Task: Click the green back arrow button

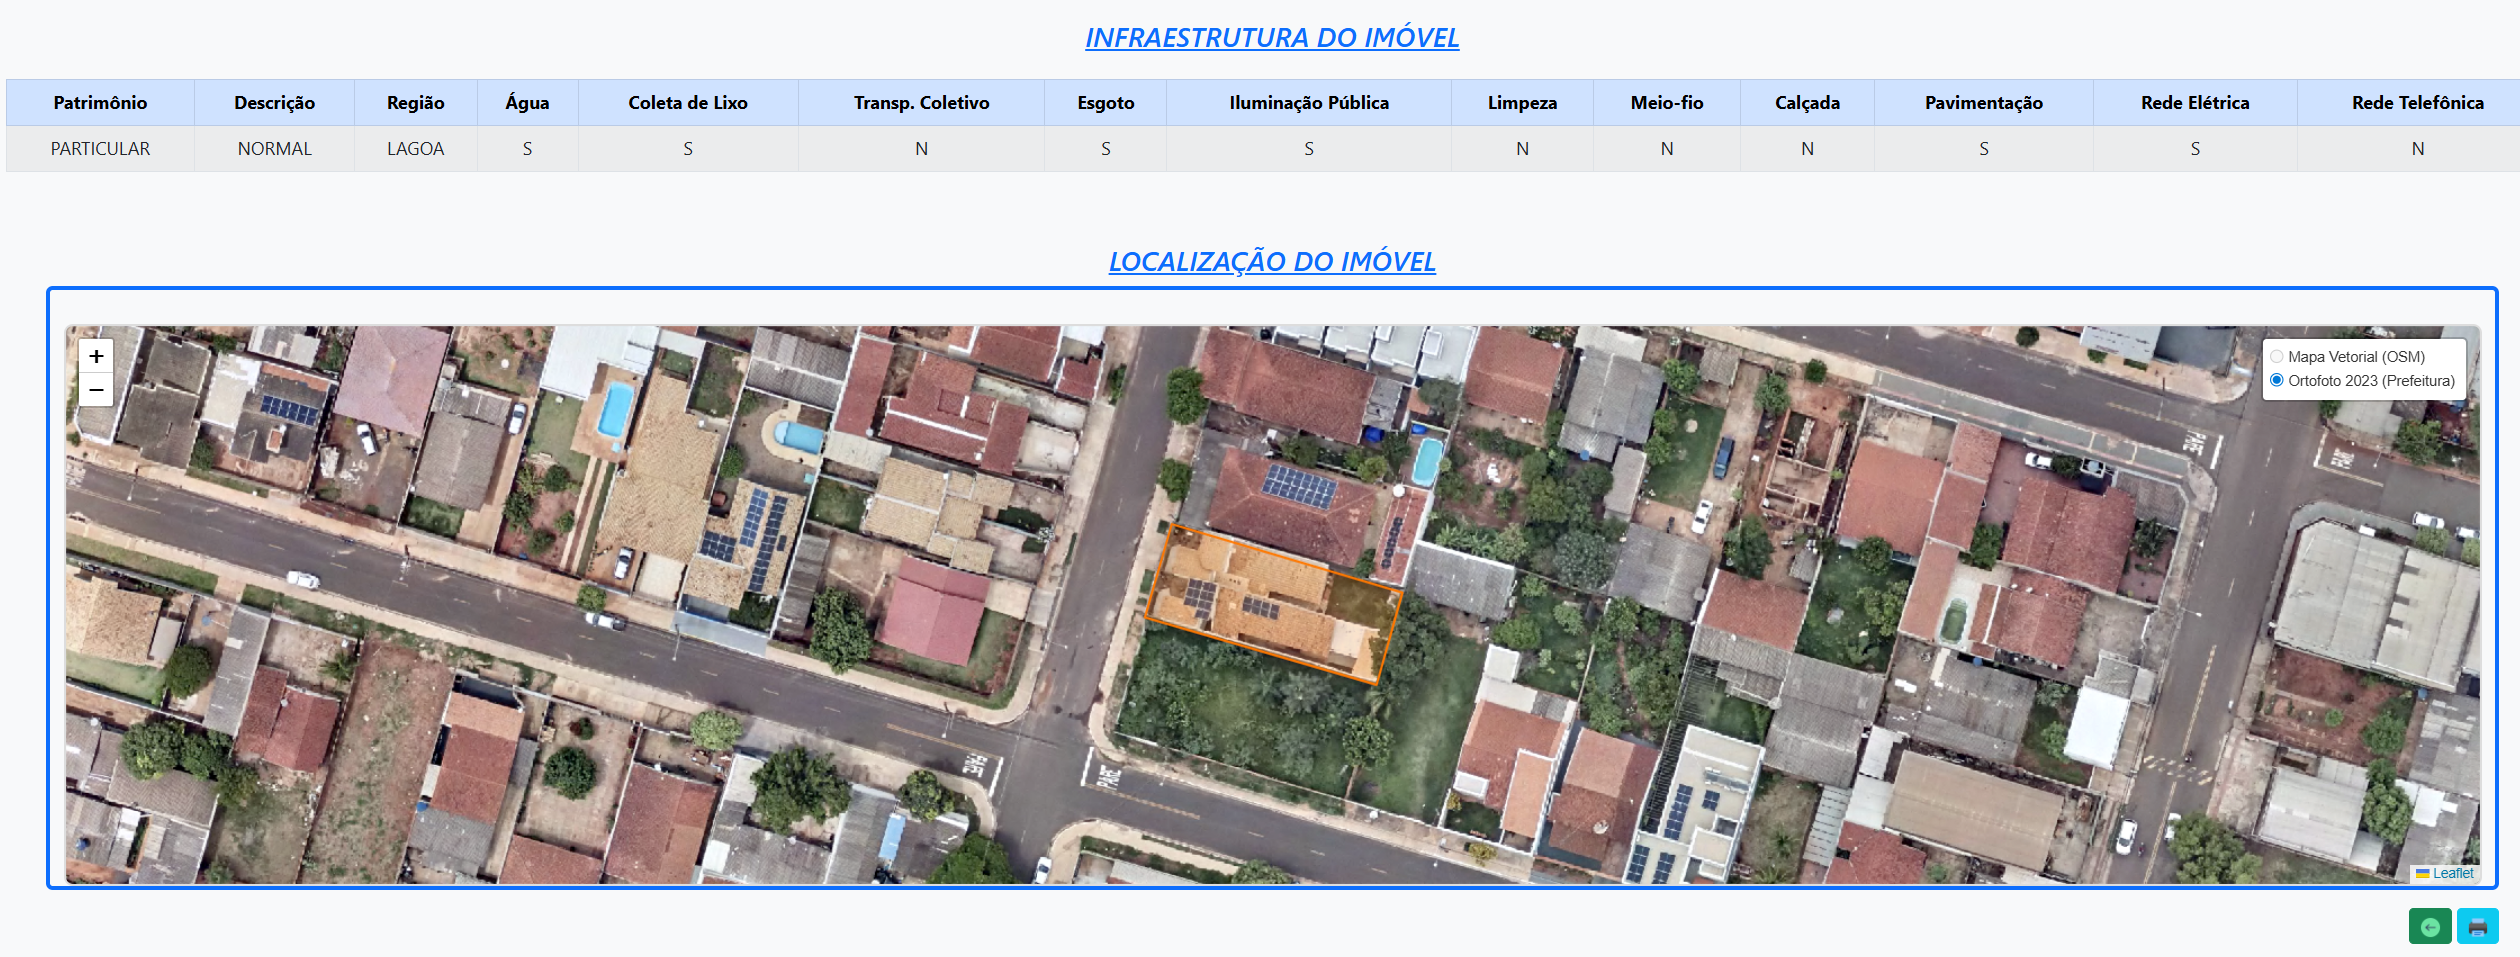Action: tap(2430, 926)
